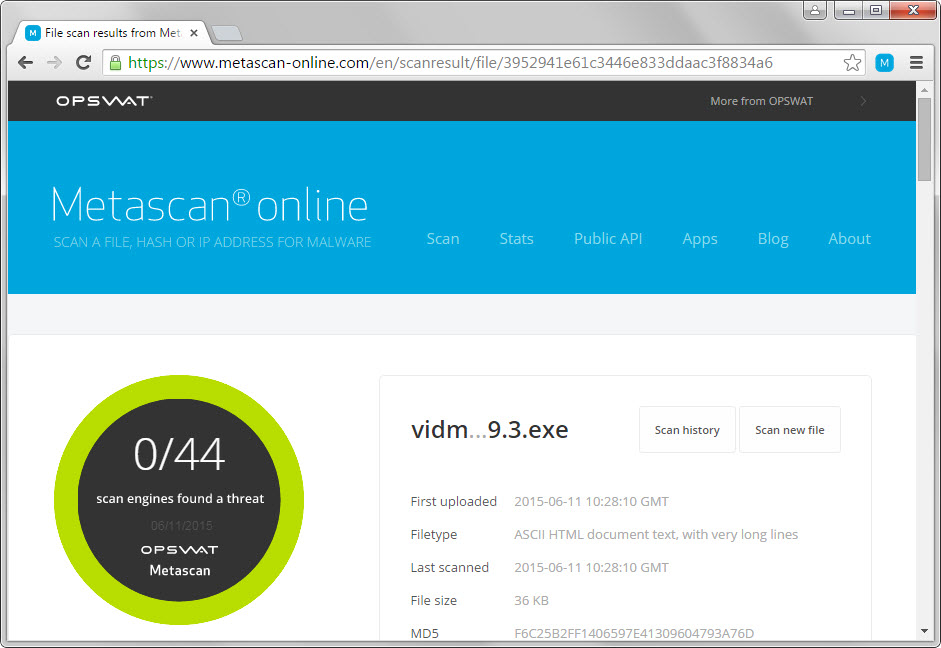Click the address bar URL
Viewport: 941px width, 648px height.
coord(450,62)
